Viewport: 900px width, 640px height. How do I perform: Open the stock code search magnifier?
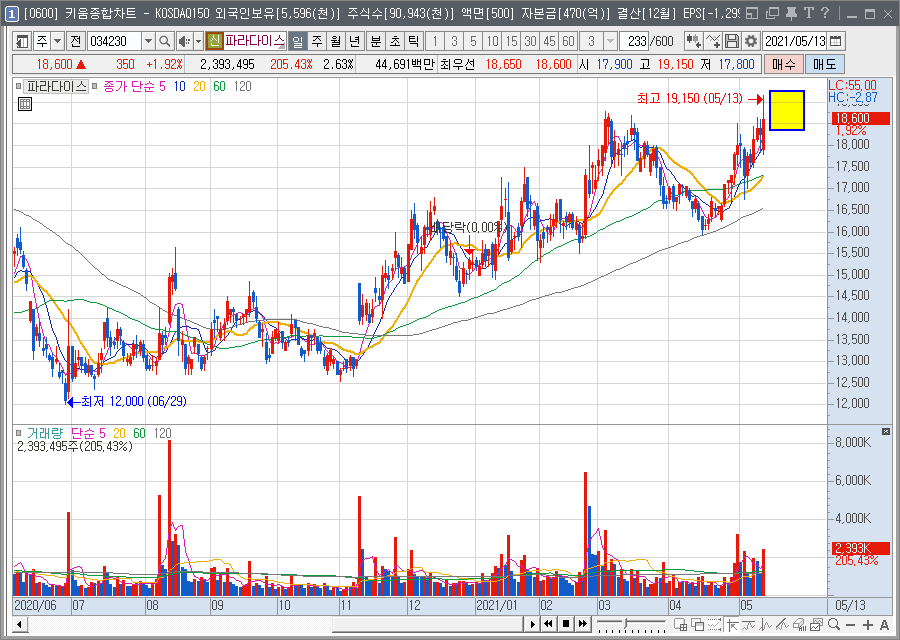[165, 41]
